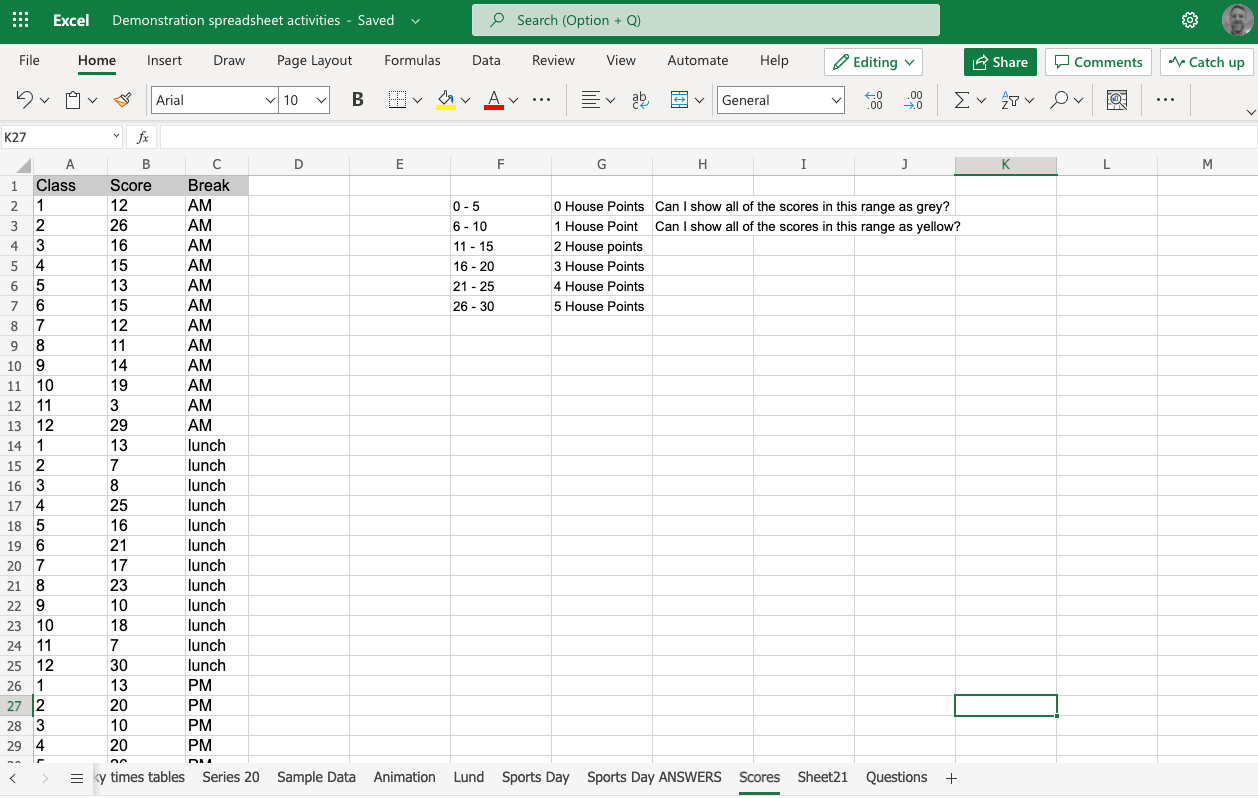Switch to the Insert tab

click(x=164, y=60)
